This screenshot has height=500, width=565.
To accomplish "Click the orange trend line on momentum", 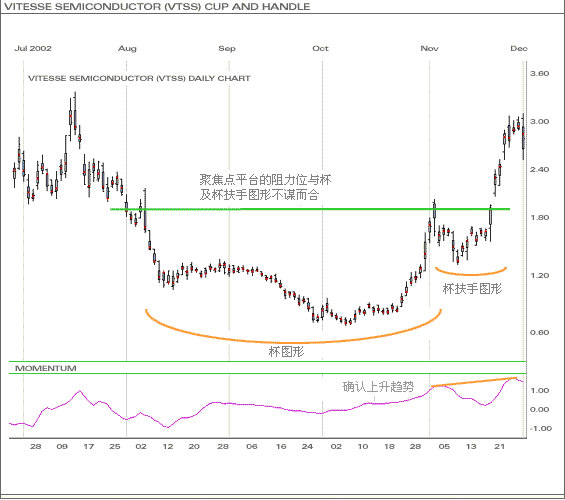I will [x=474, y=382].
